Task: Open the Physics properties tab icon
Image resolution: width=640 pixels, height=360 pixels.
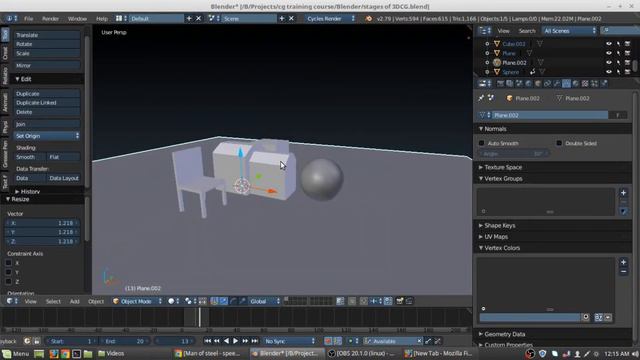Action: [x=604, y=84]
